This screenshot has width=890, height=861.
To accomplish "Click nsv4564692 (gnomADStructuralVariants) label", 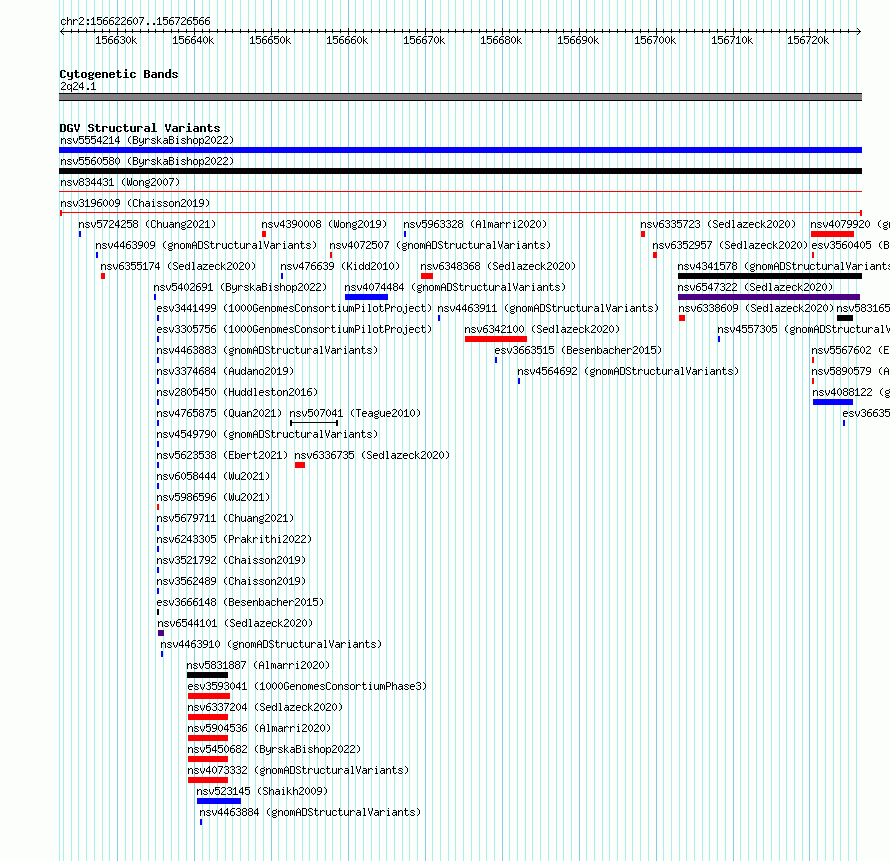I will click(628, 371).
